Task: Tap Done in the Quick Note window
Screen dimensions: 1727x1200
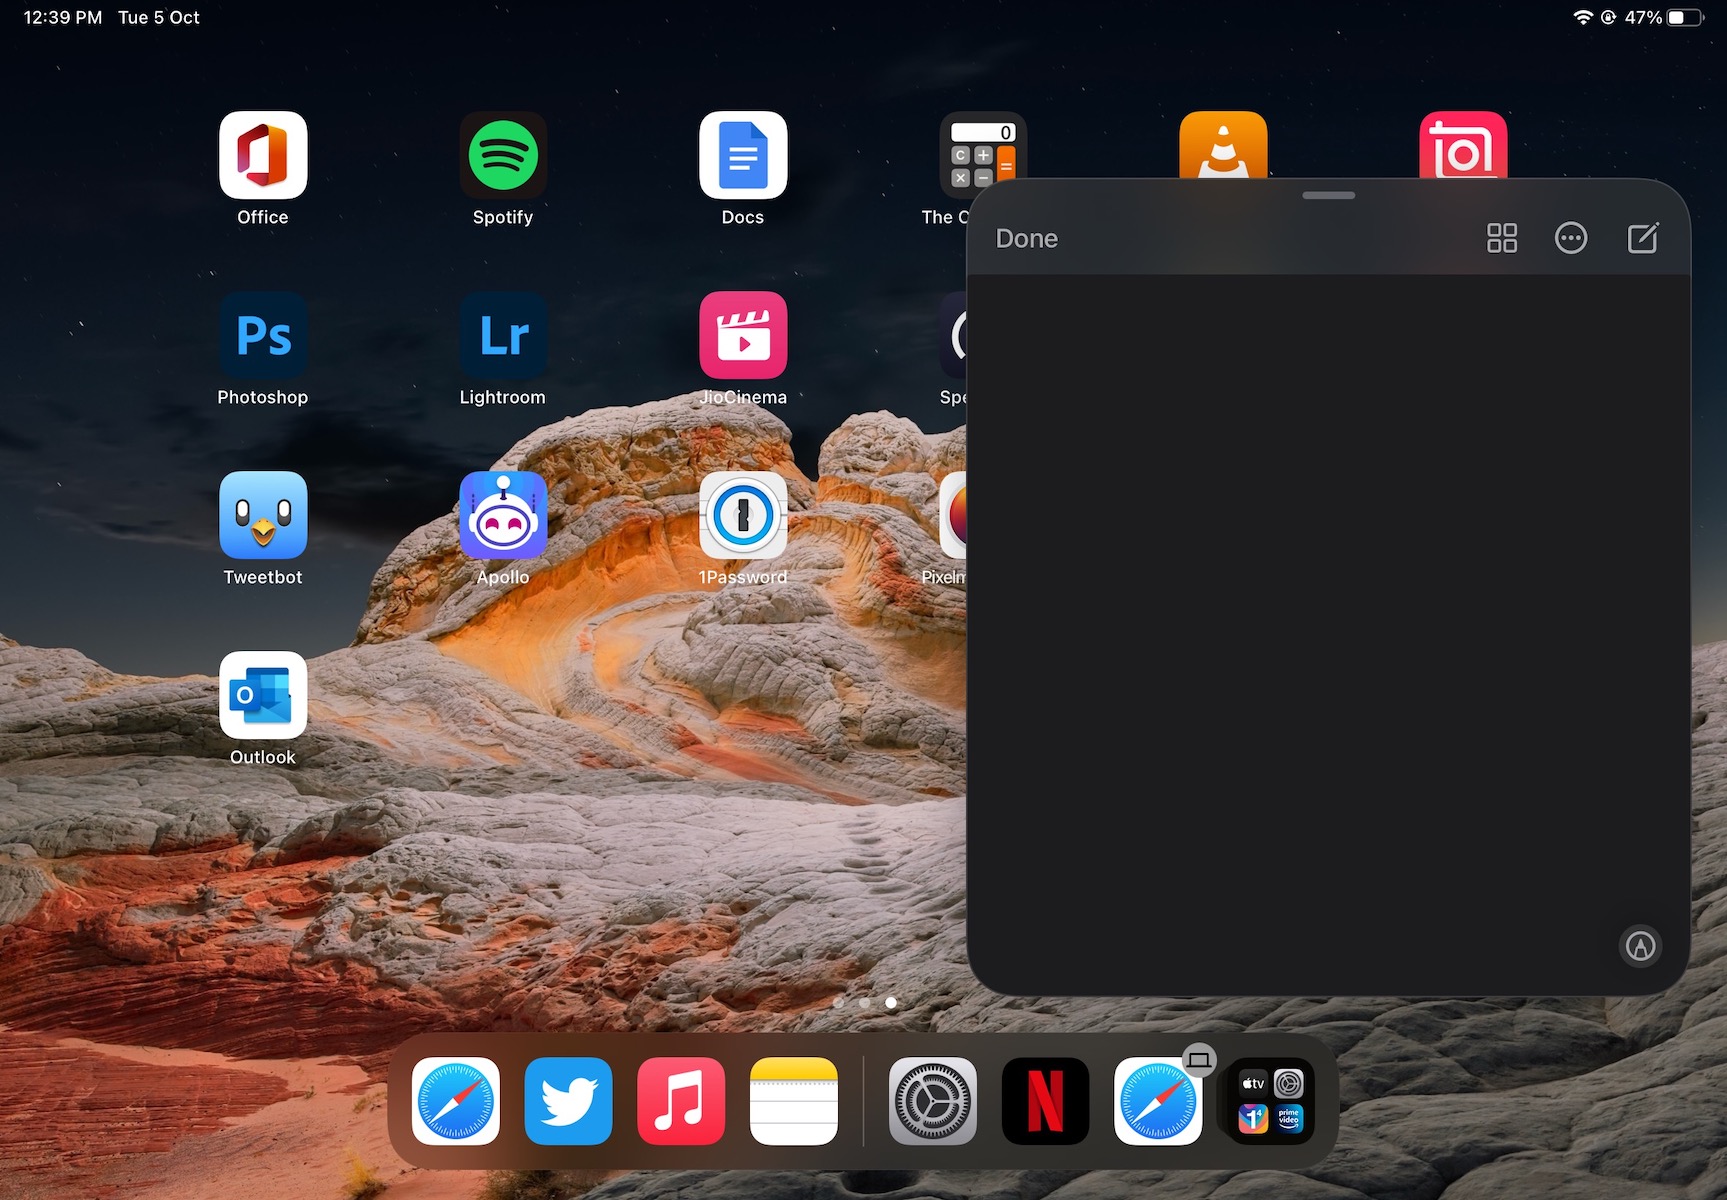Action: (x=1026, y=239)
